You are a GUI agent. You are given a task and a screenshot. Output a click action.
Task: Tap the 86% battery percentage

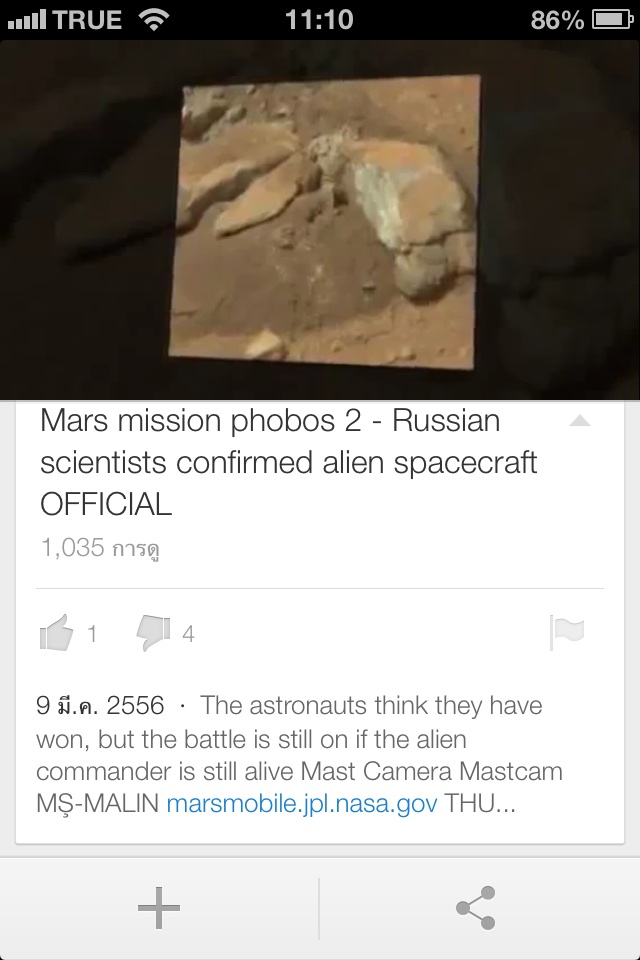557,20
